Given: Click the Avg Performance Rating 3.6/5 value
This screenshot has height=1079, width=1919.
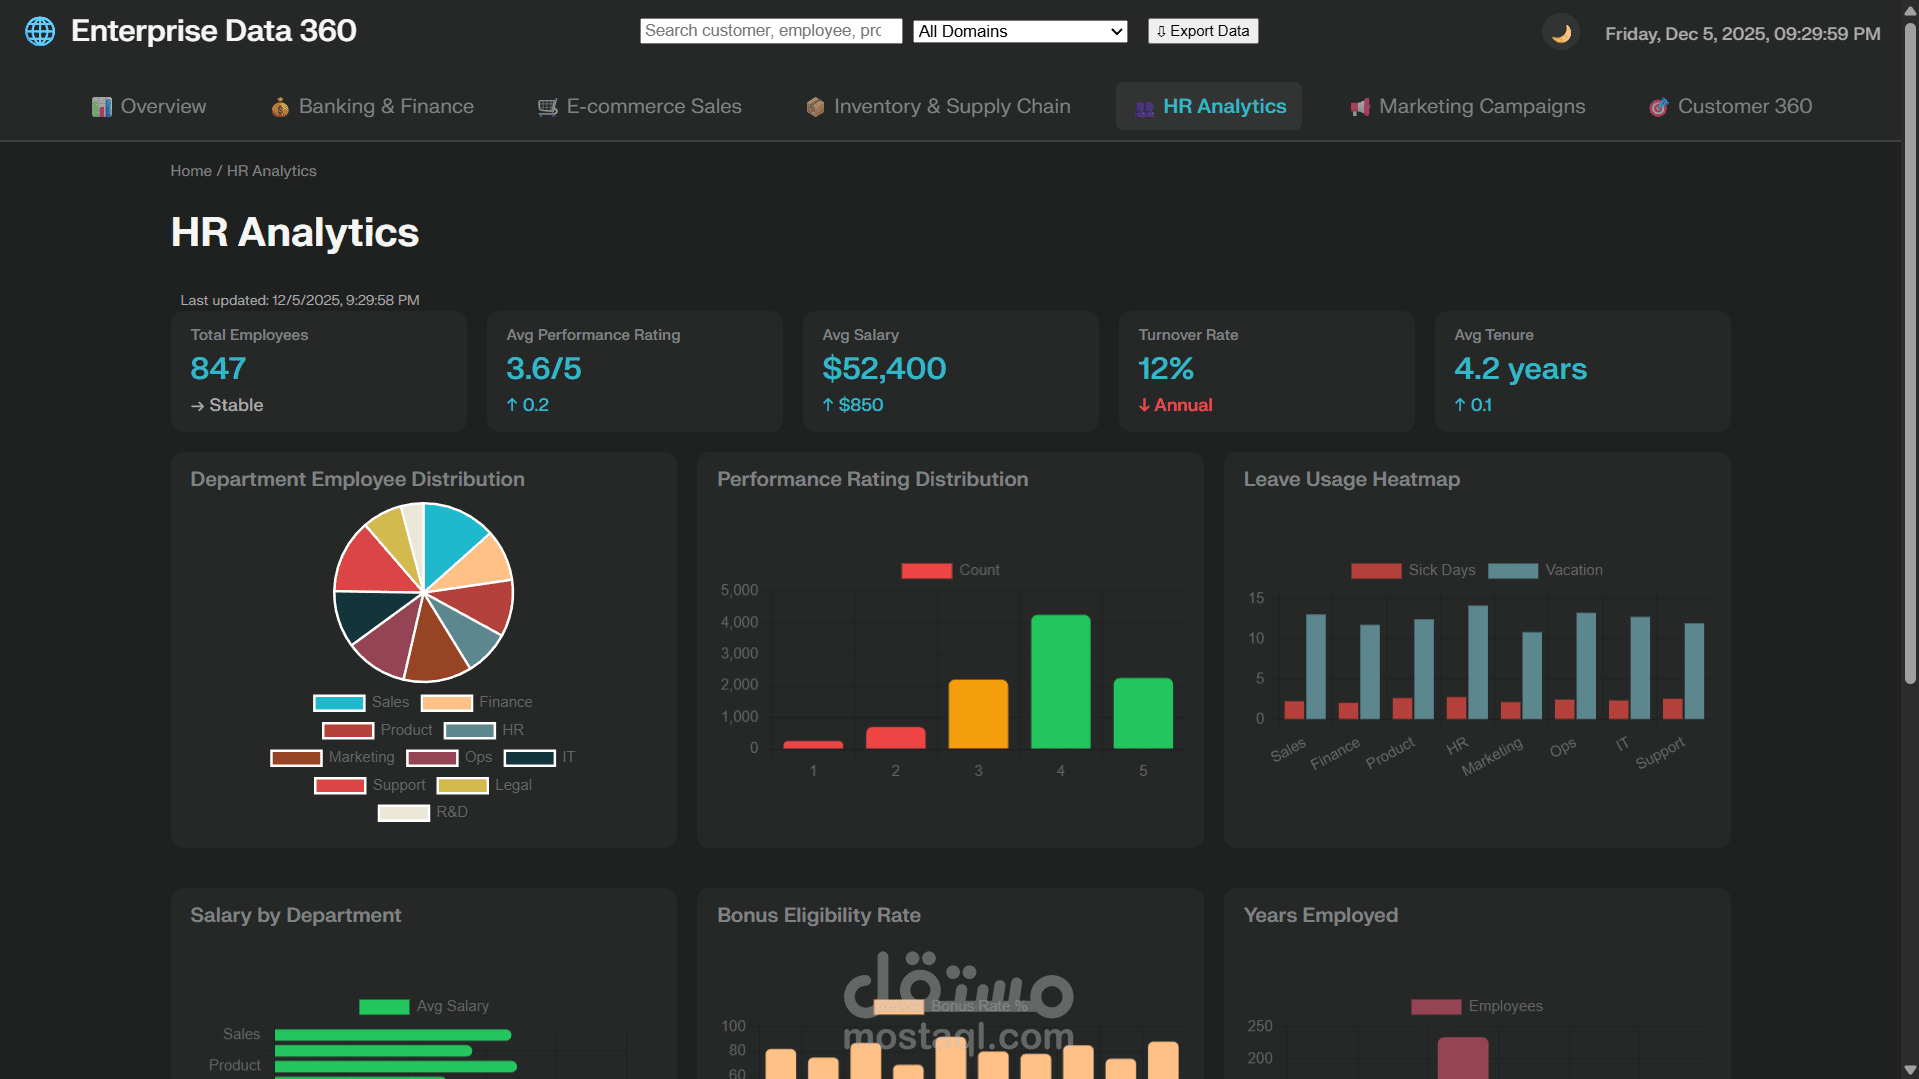Looking at the screenshot, I should (x=544, y=369).
